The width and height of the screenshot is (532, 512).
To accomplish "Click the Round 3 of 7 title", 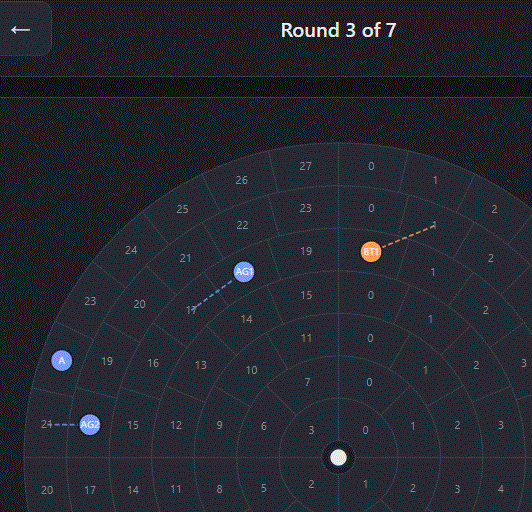I will [338, 30].
